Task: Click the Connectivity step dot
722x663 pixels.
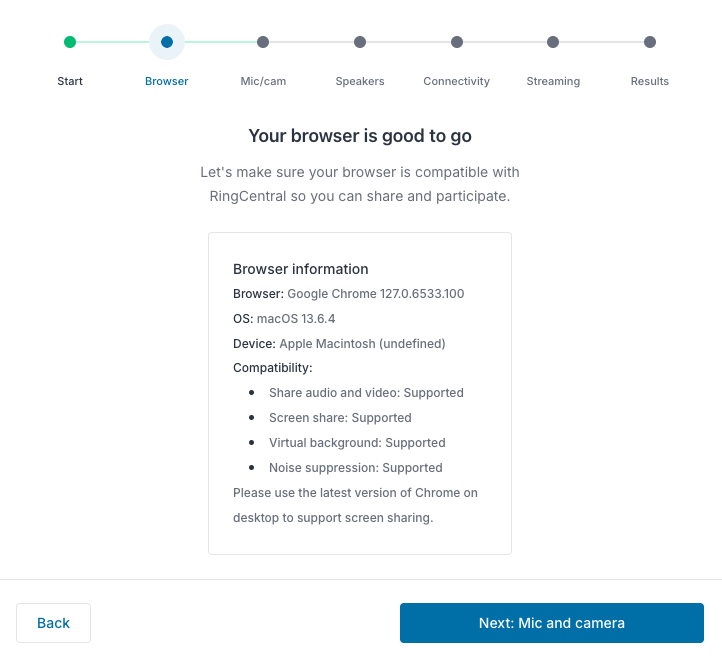Action: (x=457, y=42)
